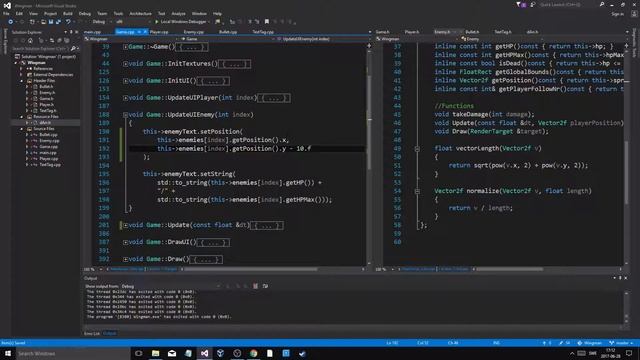Select TextTag.h in Solution Explorer

(x=48, y=111)
